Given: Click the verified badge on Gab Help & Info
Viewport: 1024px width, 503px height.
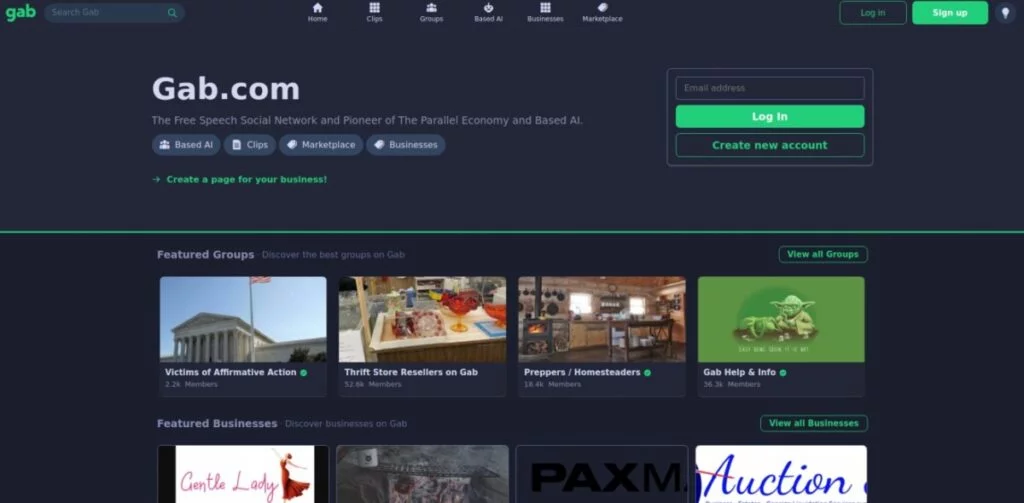Looking at the screenshot, I should click(x=783, y=372).
